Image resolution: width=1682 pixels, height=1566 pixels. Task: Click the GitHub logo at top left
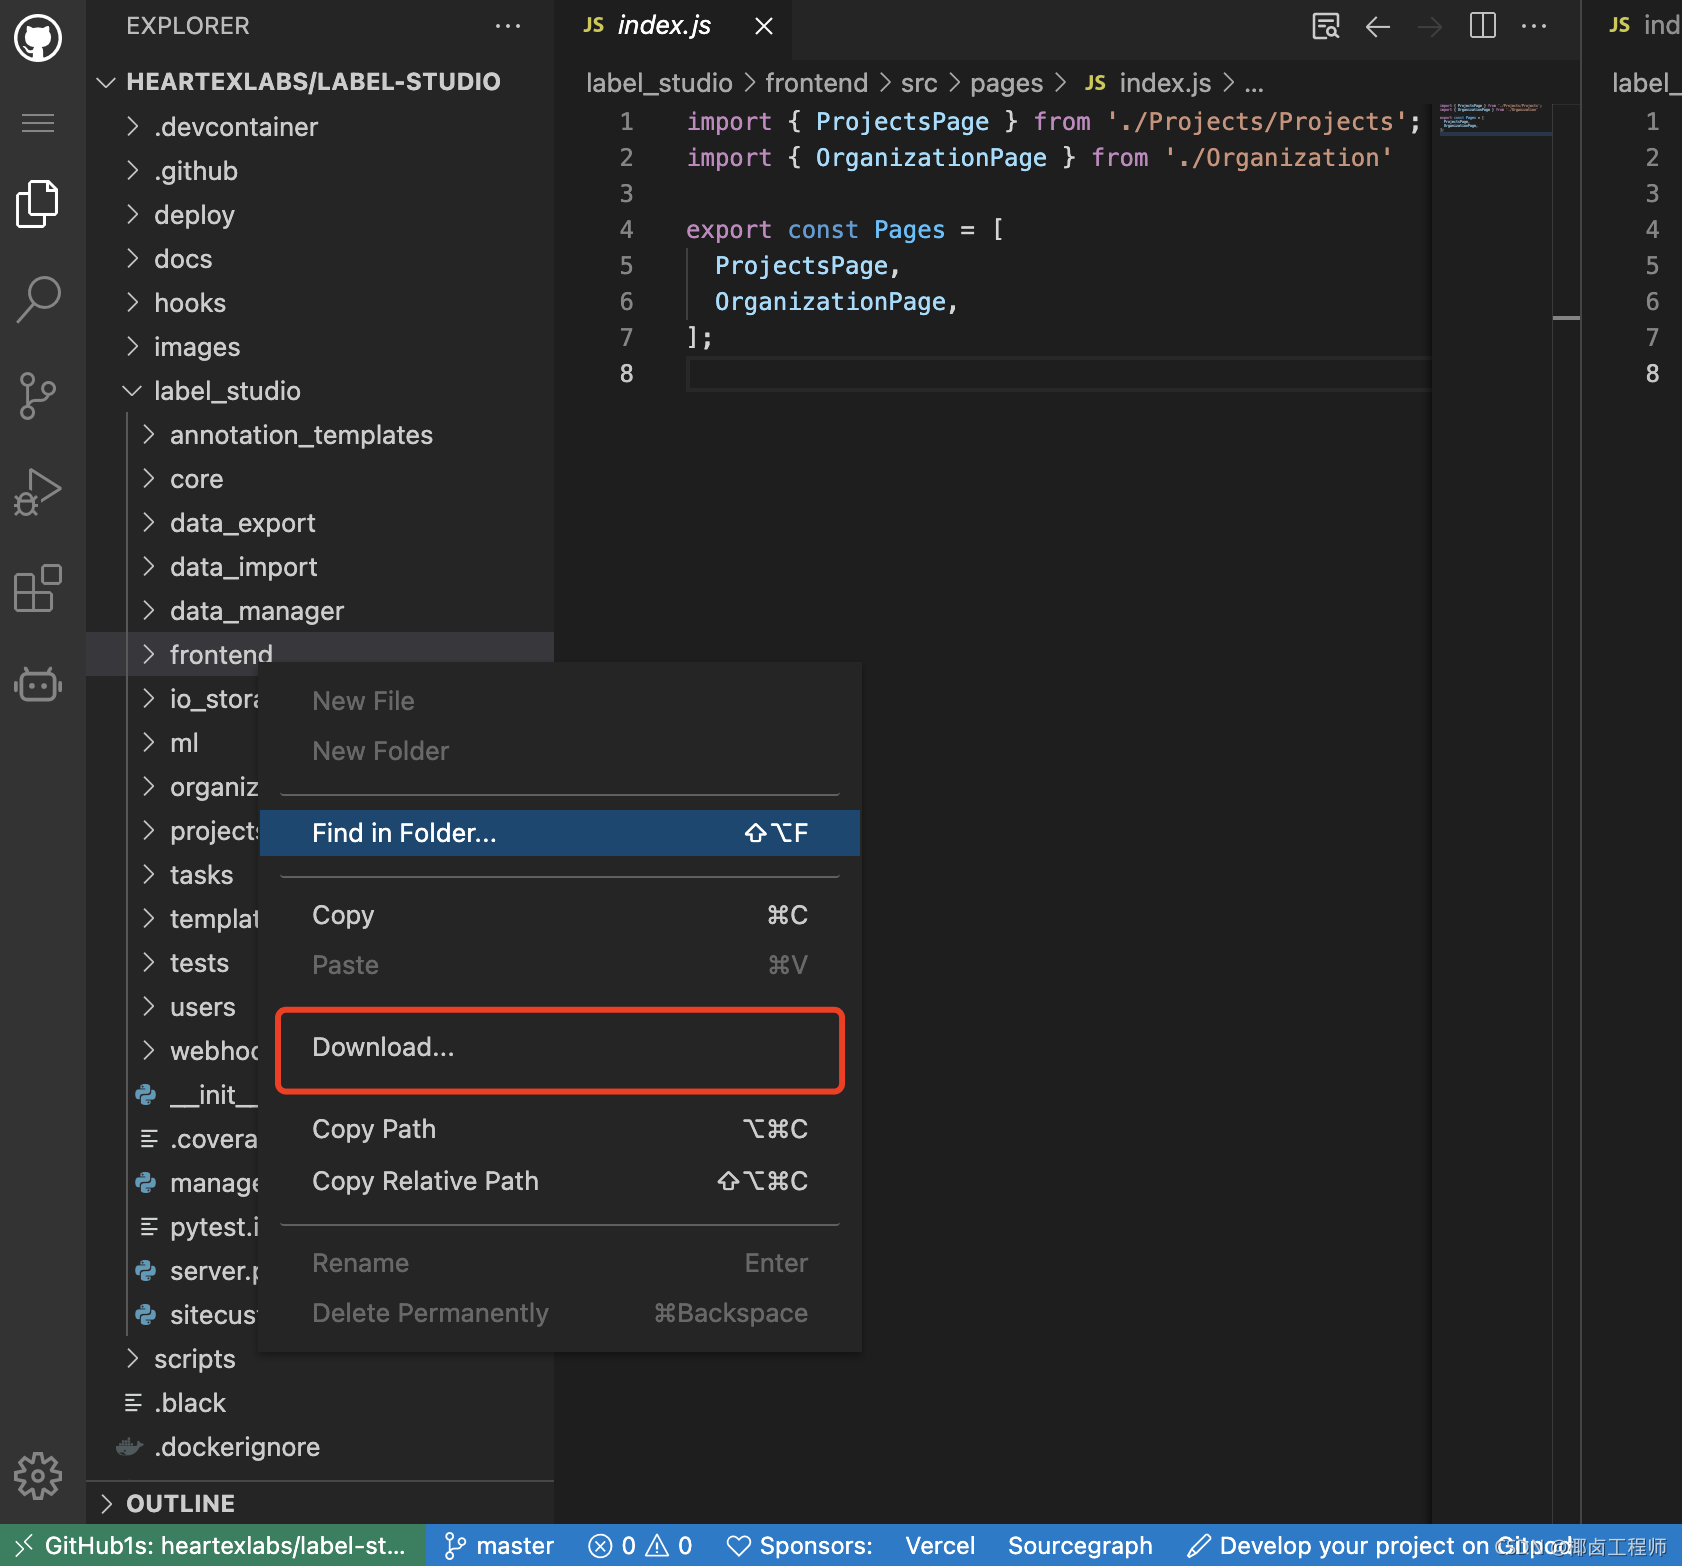click(x=37, y=38)
